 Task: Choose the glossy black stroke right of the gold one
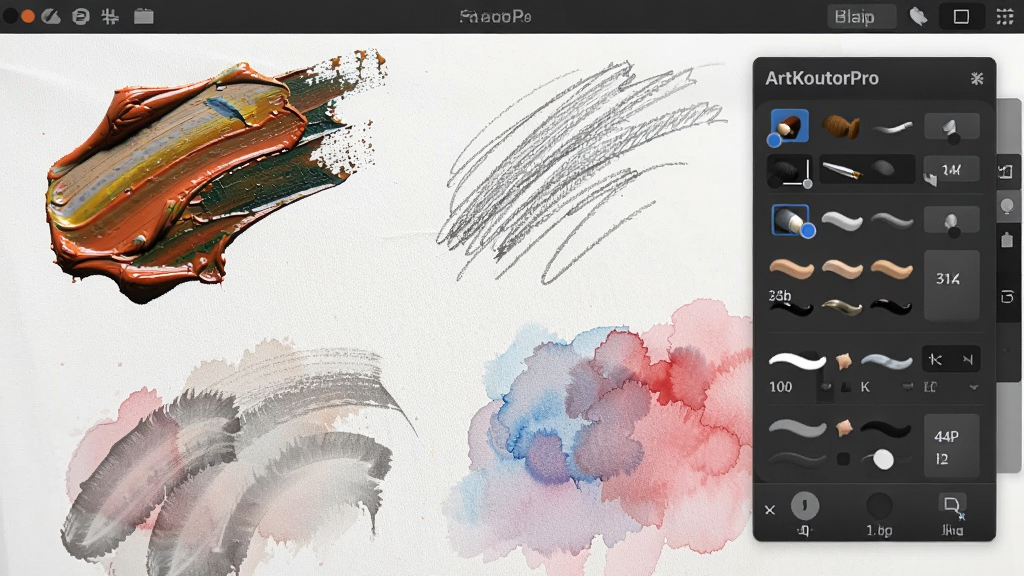point(891,306)
